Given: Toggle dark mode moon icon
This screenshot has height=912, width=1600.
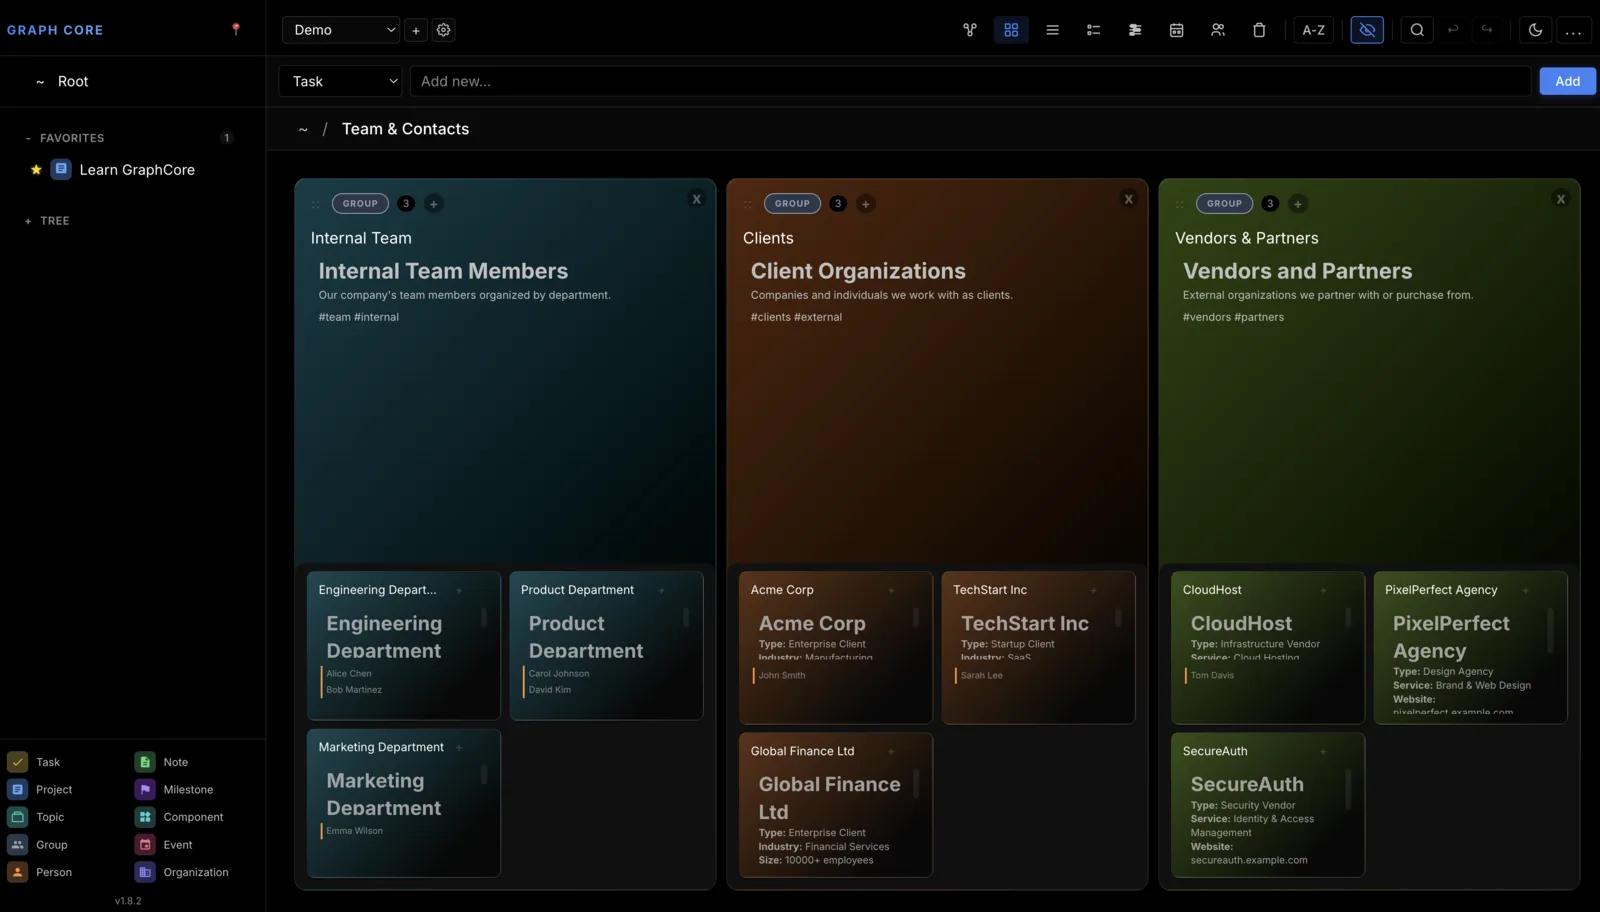Looking at the screenshot, I should pyautogui.click(x=1535, y=30).
